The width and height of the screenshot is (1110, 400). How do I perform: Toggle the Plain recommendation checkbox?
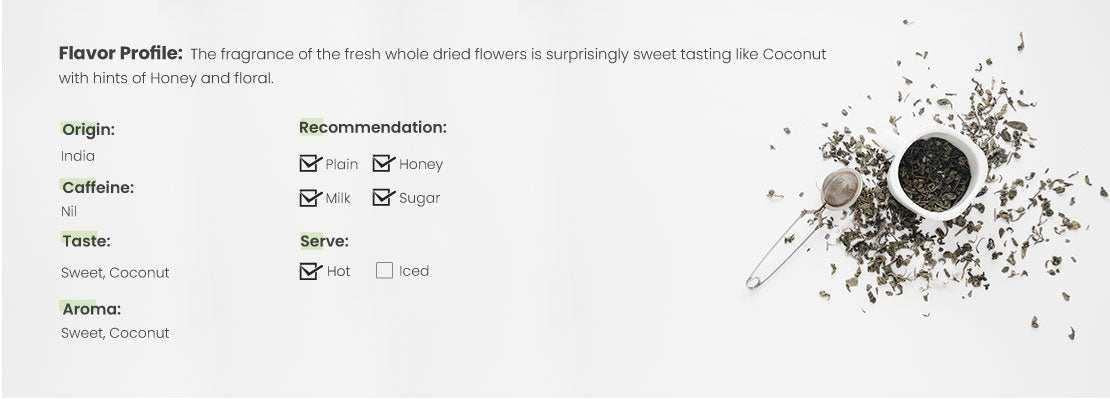coord(309,163)
